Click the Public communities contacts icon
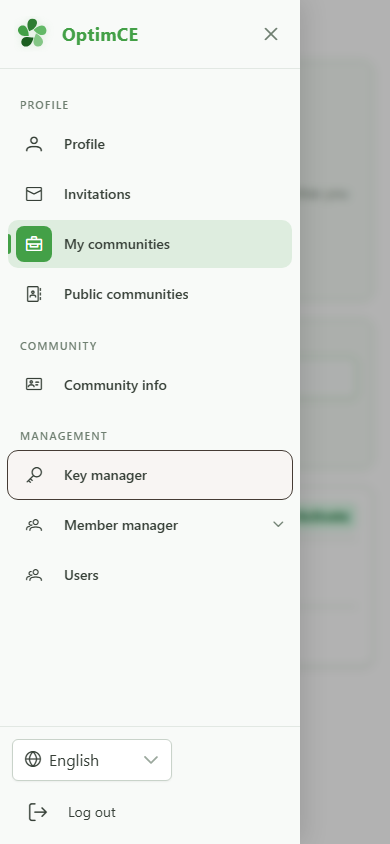The image size is (390, 844). pos(34,294)
